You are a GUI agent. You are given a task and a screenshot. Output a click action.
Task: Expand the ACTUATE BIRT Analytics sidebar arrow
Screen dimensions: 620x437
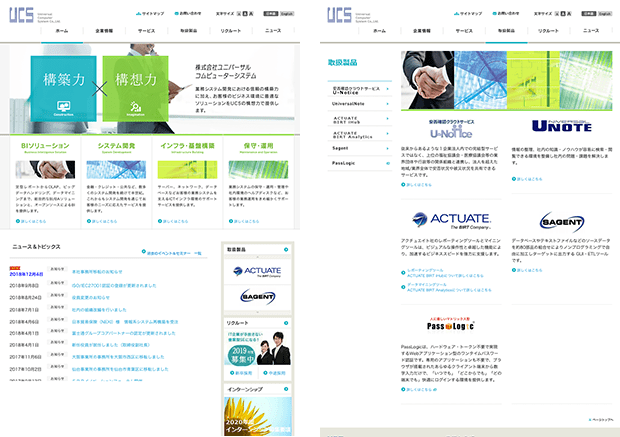[x=388, y=134]
